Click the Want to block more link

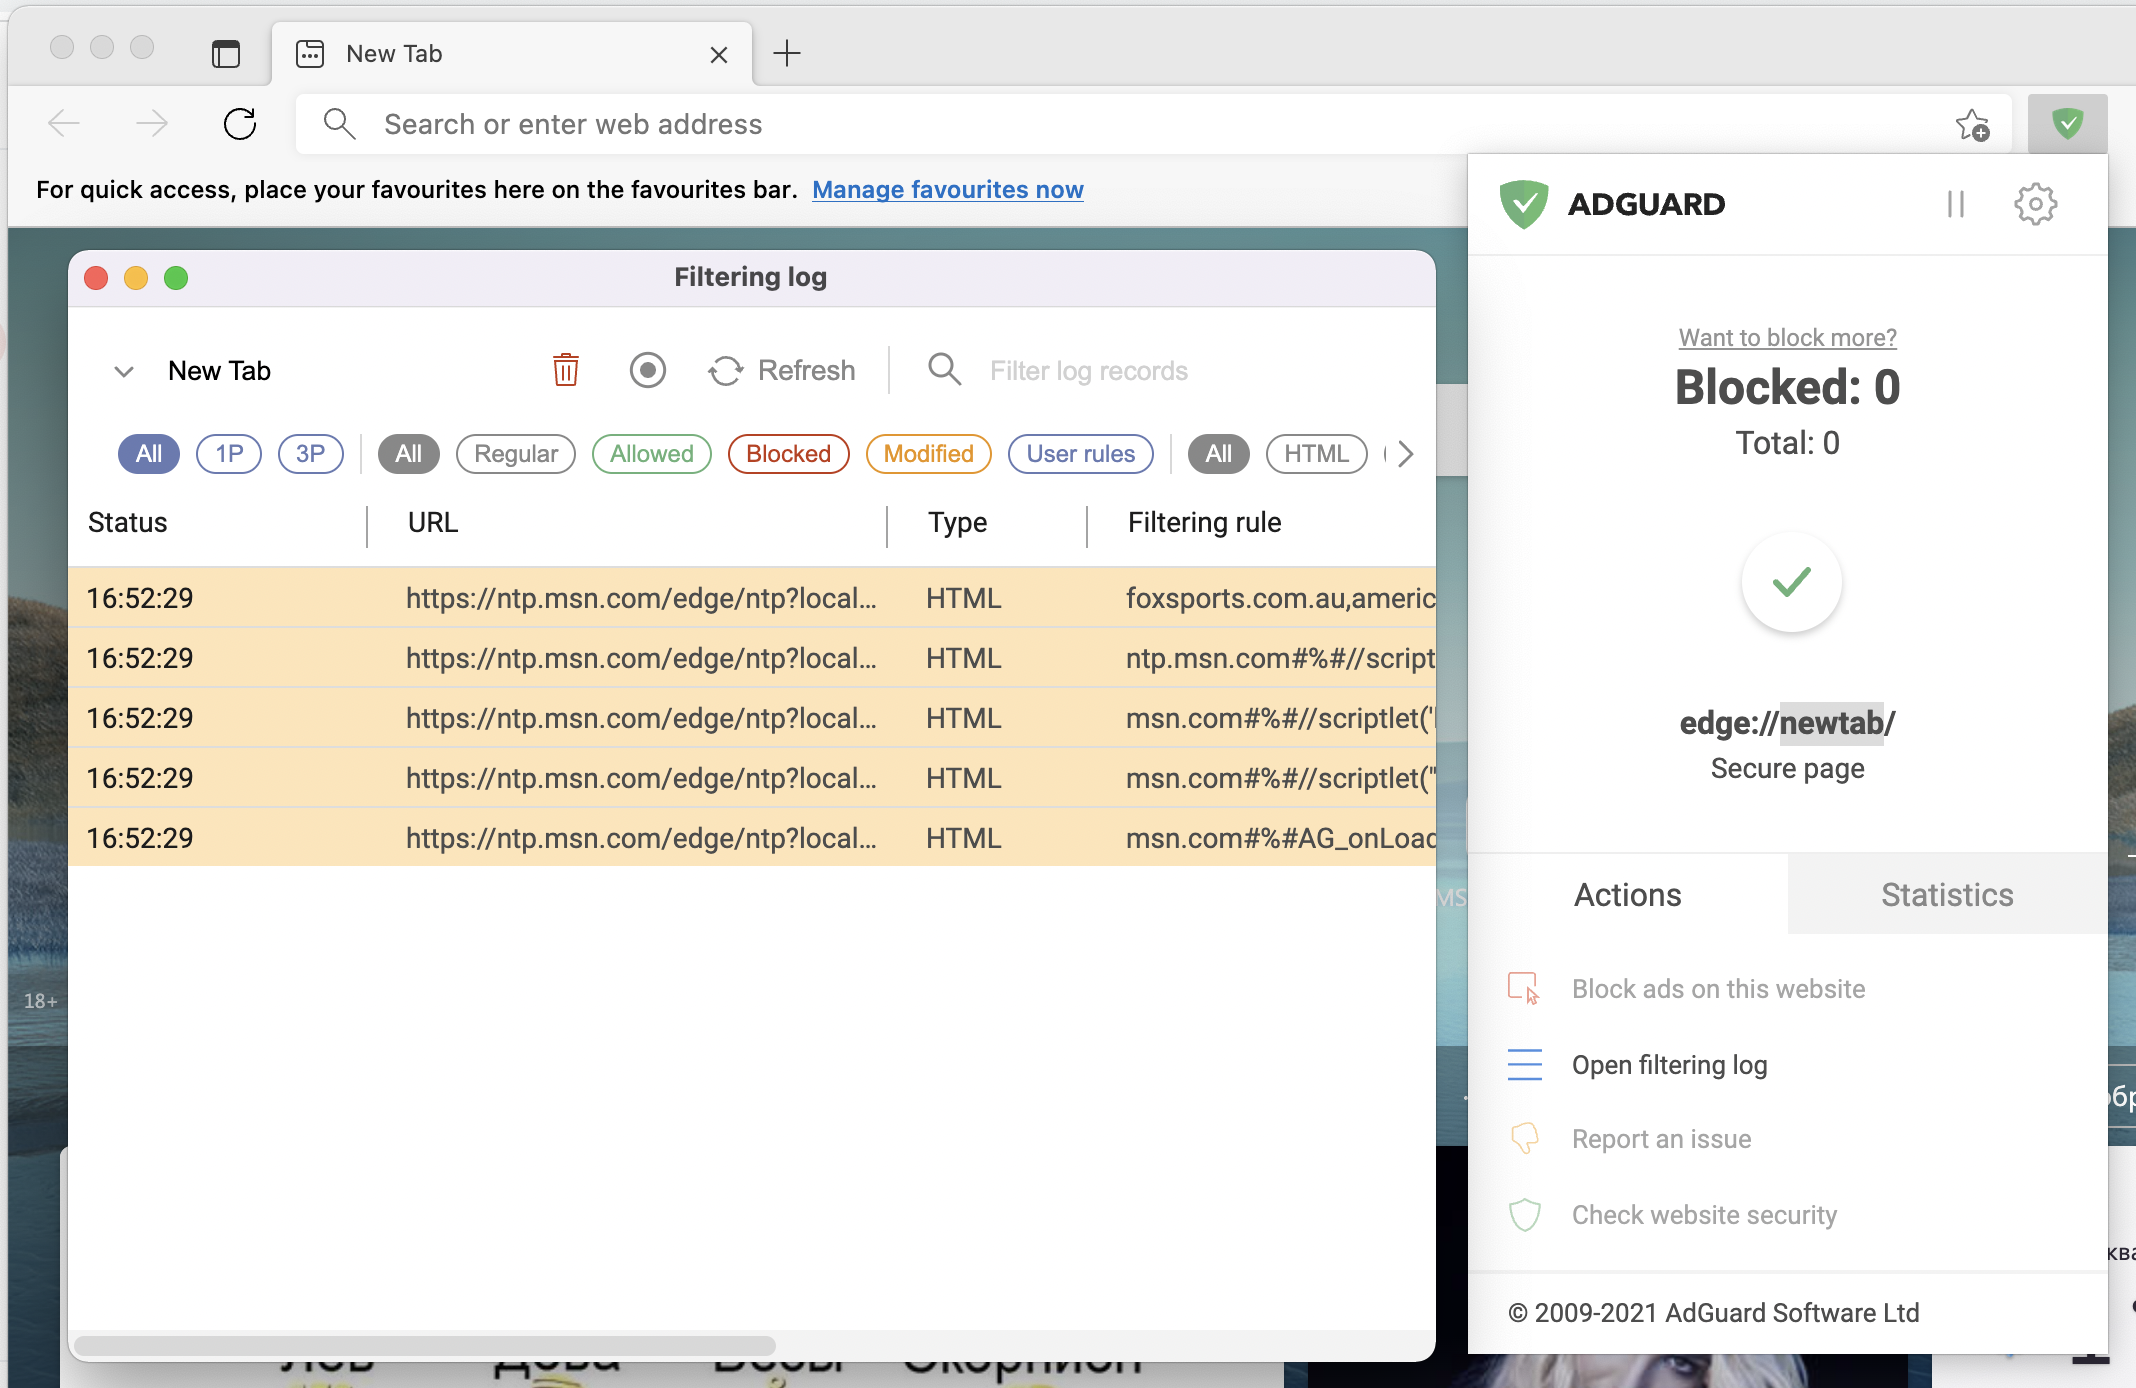(x=1786, y=337)
